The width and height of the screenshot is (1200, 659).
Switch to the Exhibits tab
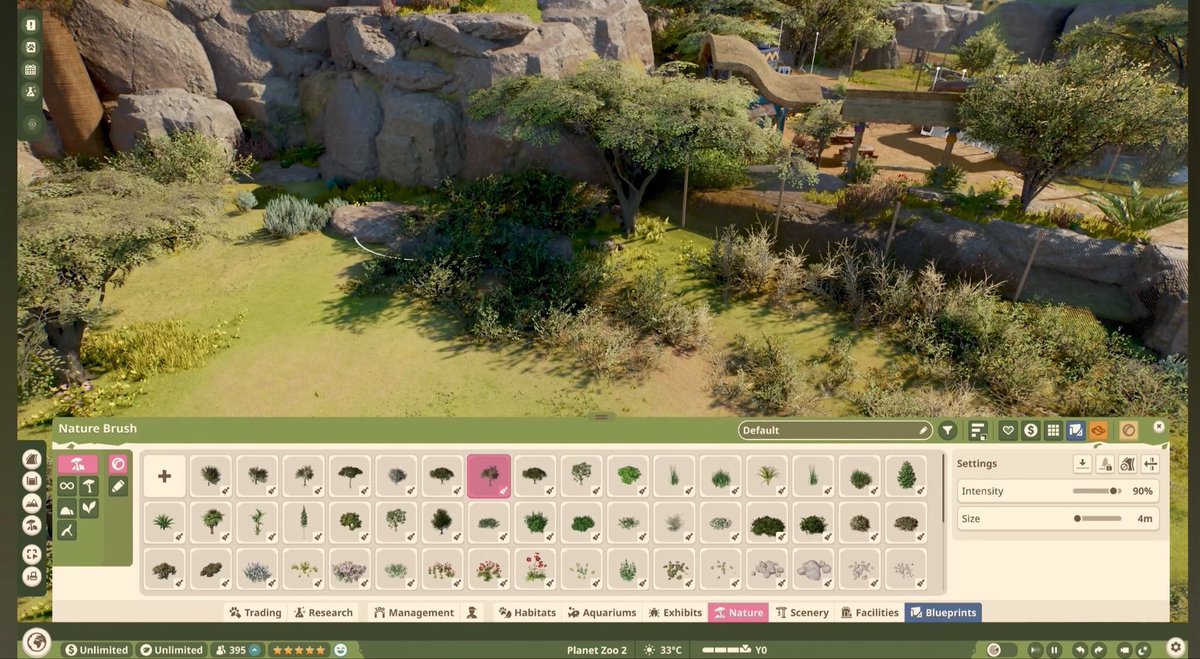(x=675, y=613)
